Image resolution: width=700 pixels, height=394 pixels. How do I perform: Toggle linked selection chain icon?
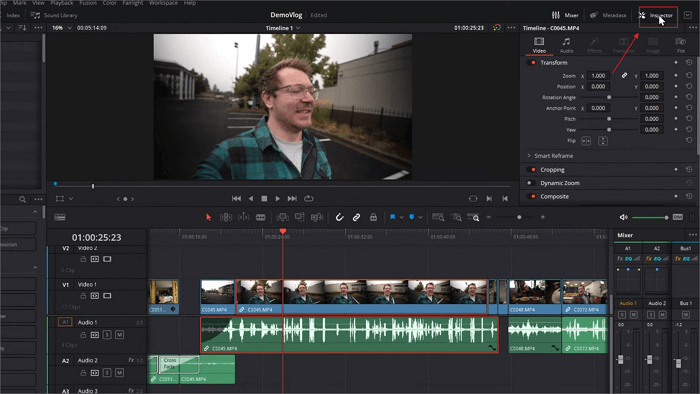point(356,217)
